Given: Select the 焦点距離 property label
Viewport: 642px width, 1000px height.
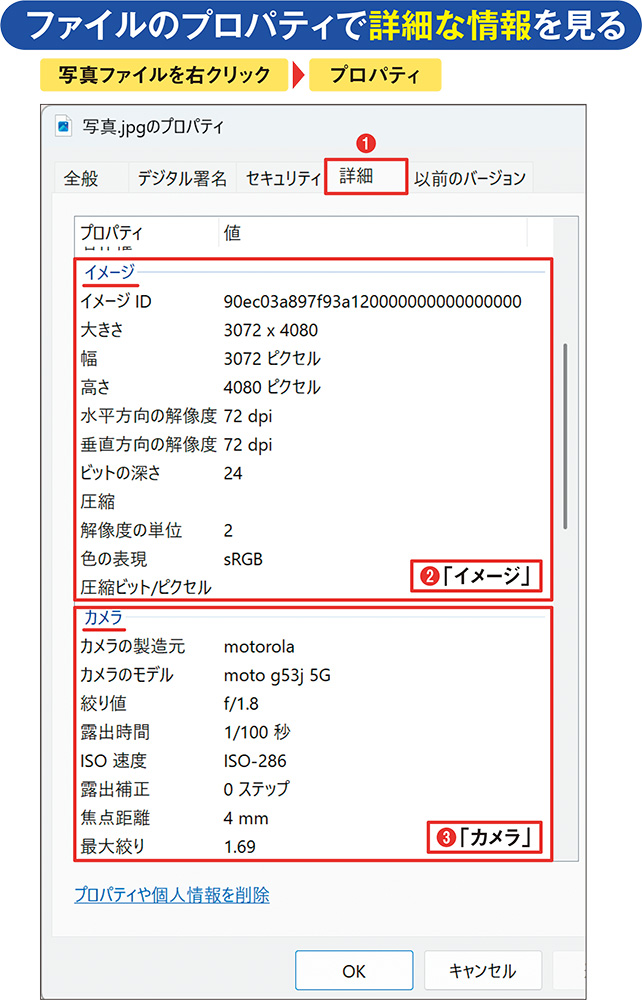Looking at the screenshot, I should (115, 818).
